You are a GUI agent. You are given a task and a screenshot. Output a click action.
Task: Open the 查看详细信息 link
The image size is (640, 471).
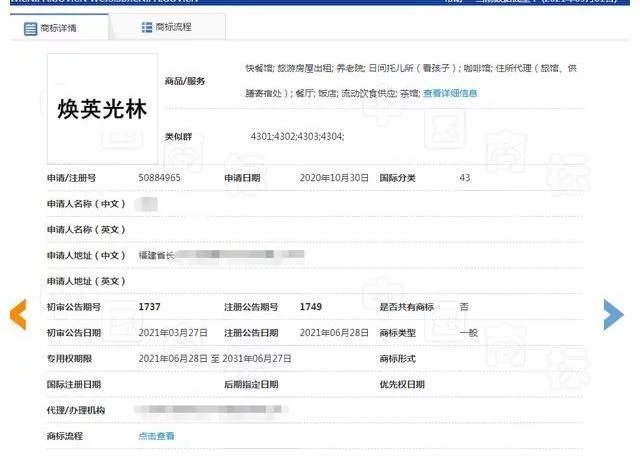450,93
